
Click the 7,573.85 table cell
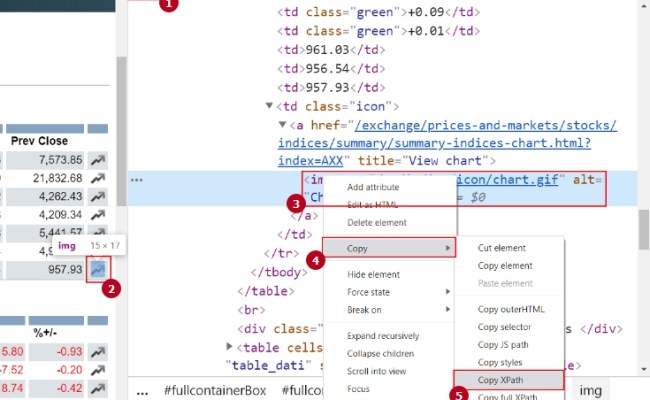coord(45,160)
